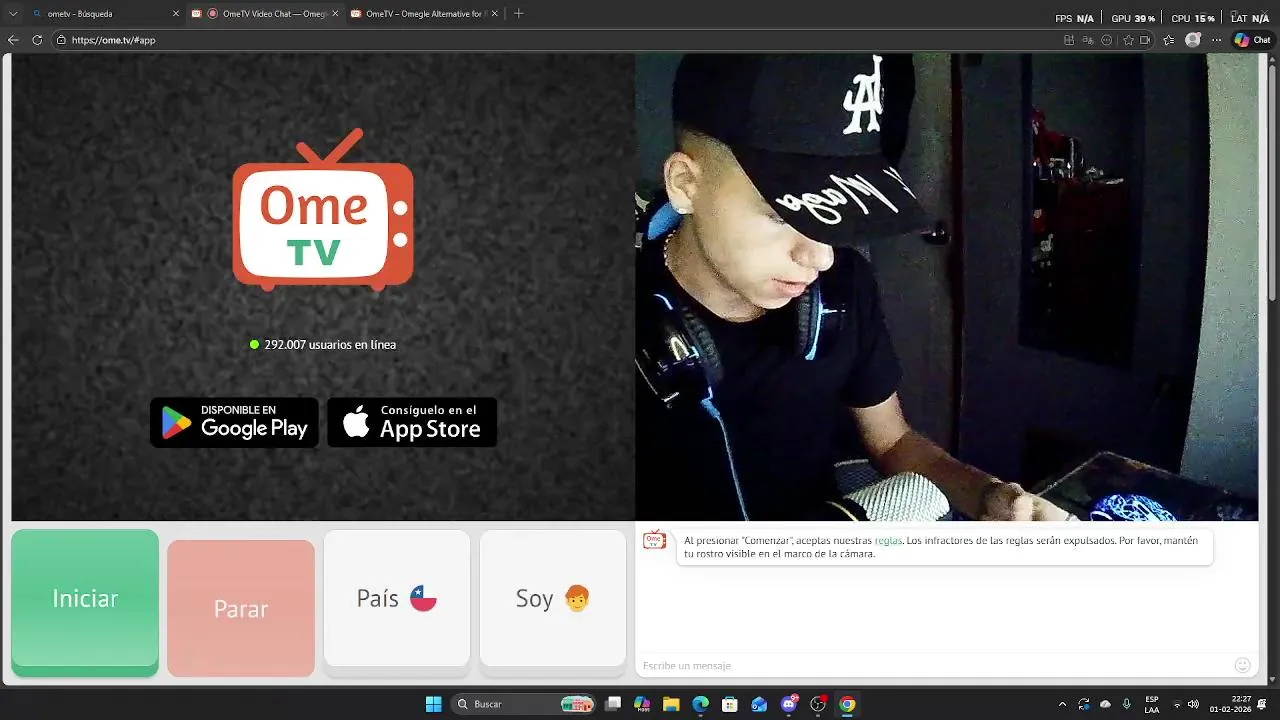Open the Windows Start menu
Viewport: 1280px width, 720px height.
pos(433,704)
